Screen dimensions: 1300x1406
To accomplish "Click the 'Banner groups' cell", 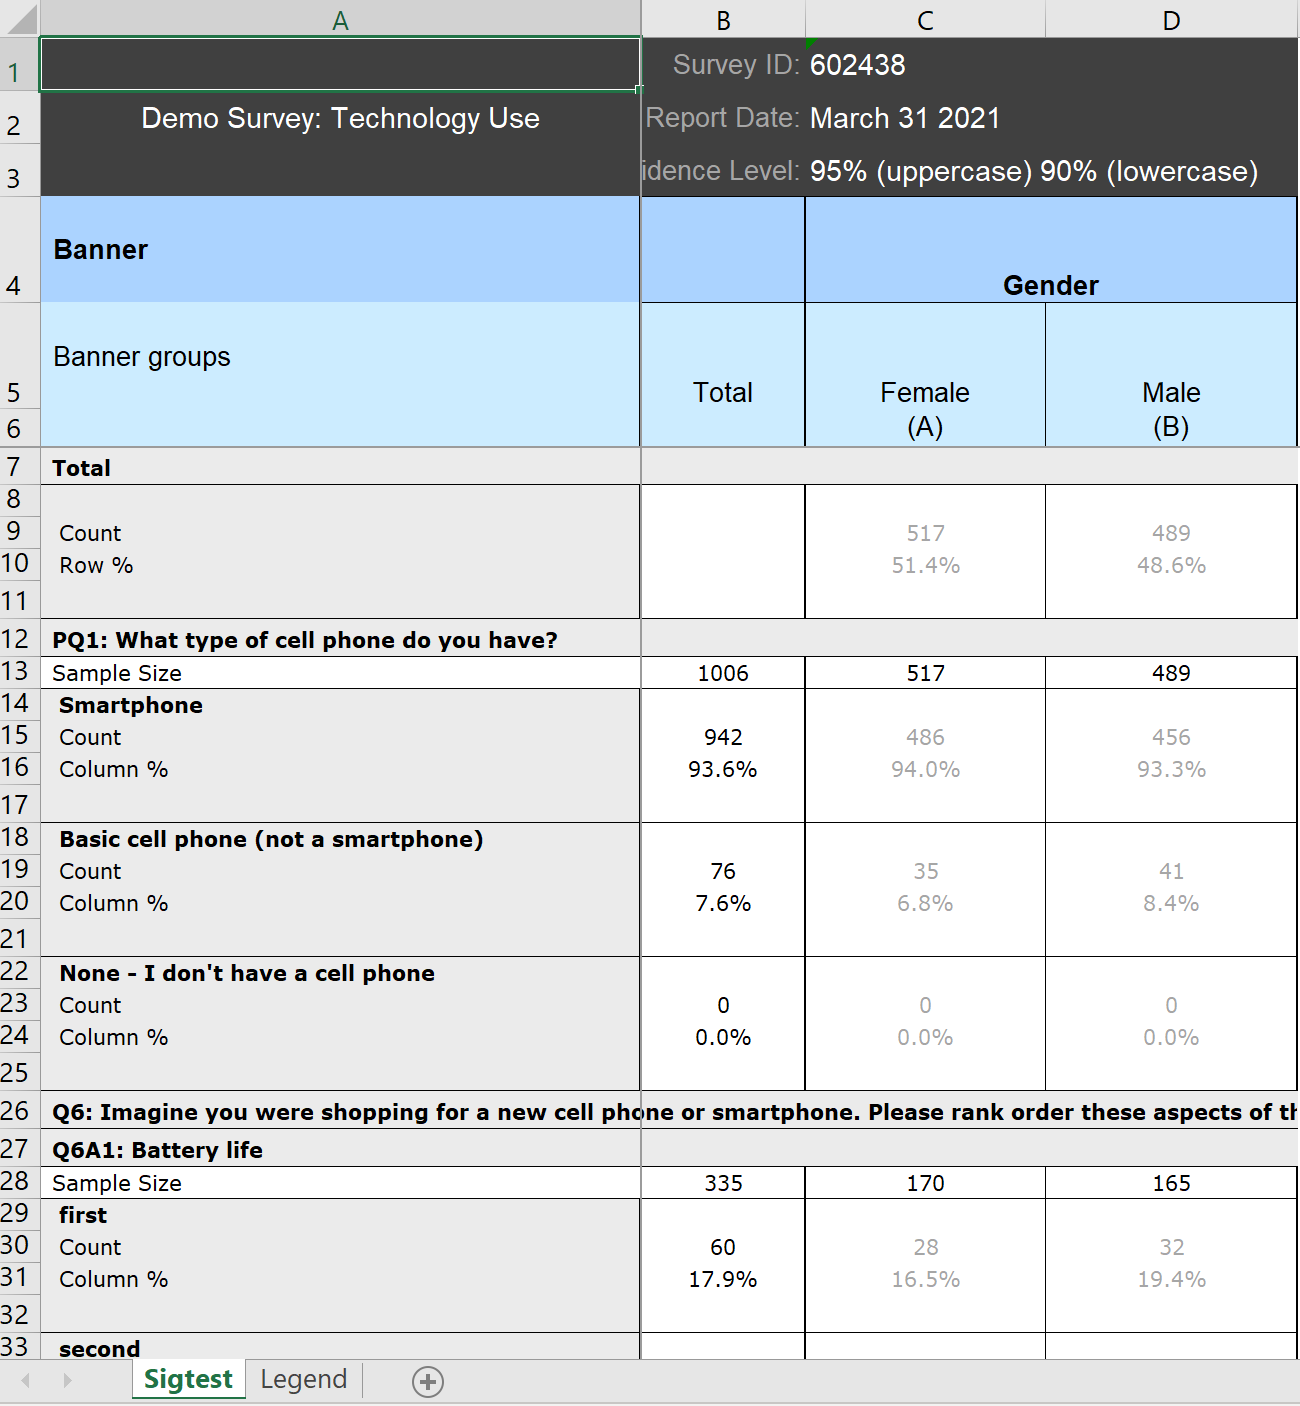I will [x=340, y=356].
